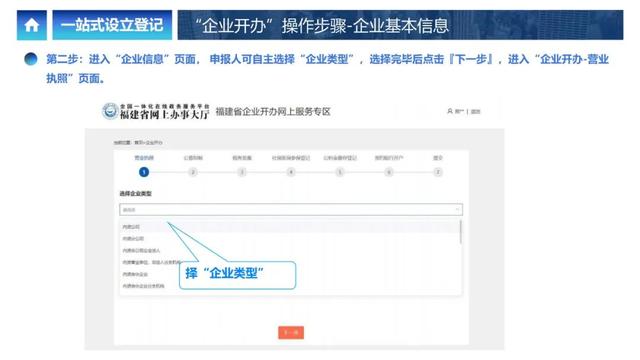The height and width of the screenshot is (360, 640).
Task: Select step 2 公章刻制 in the progress bar
Action: 193,172
